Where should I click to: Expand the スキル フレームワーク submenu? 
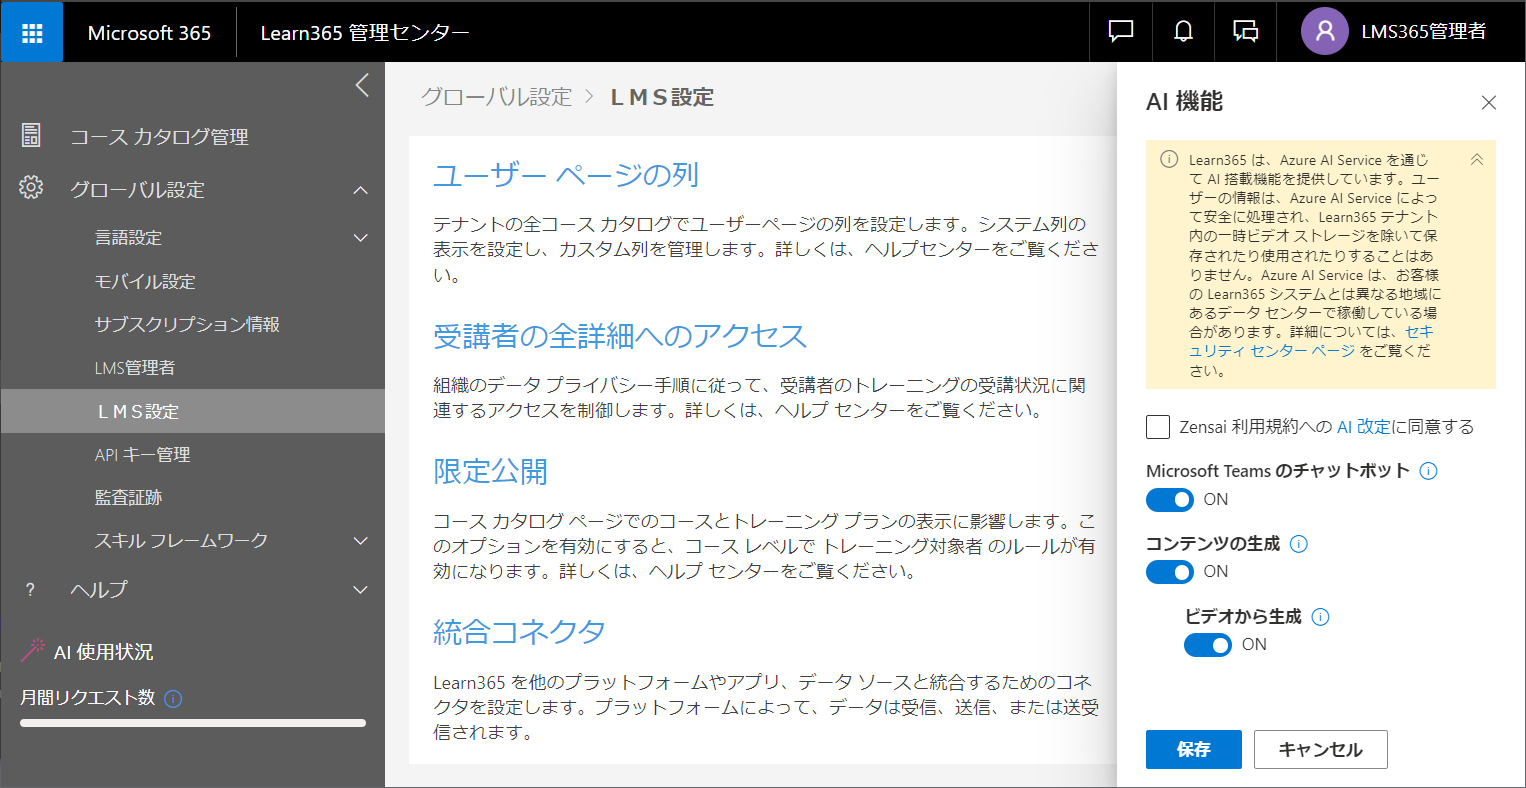(x=361, y=541)
